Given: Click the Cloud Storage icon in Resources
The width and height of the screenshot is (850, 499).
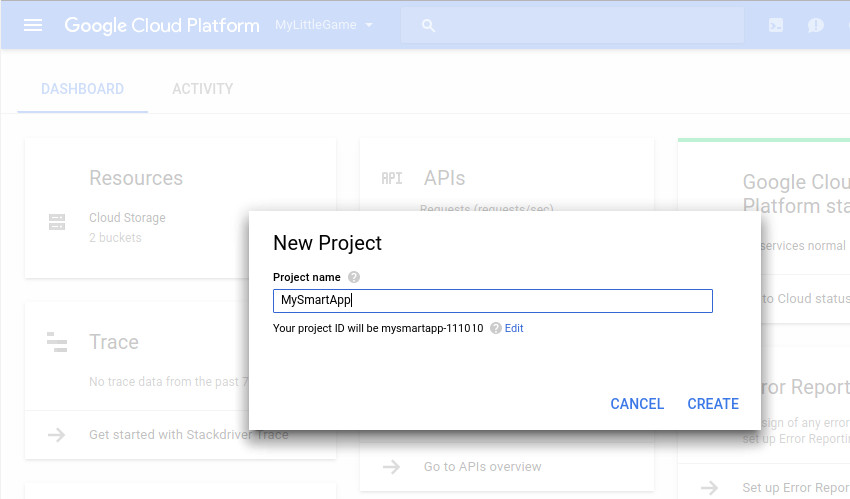Looking at the screenshot, I should pos(57,222).
